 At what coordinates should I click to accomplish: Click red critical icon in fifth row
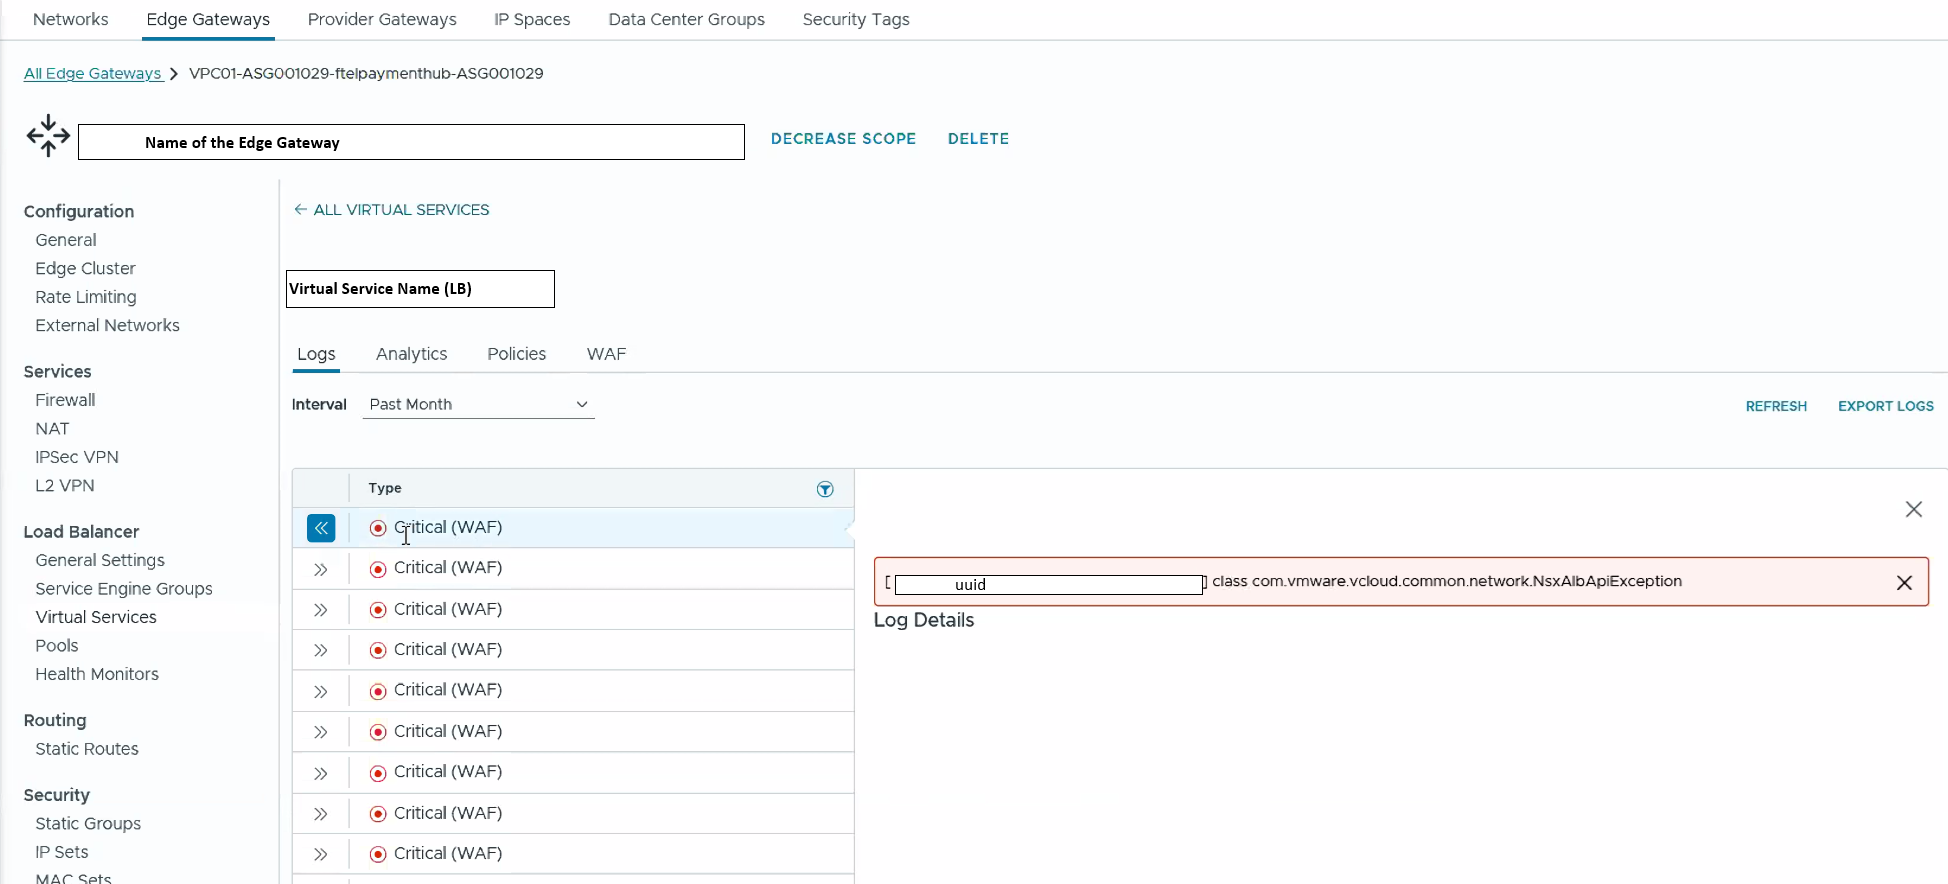coord(378,691)
